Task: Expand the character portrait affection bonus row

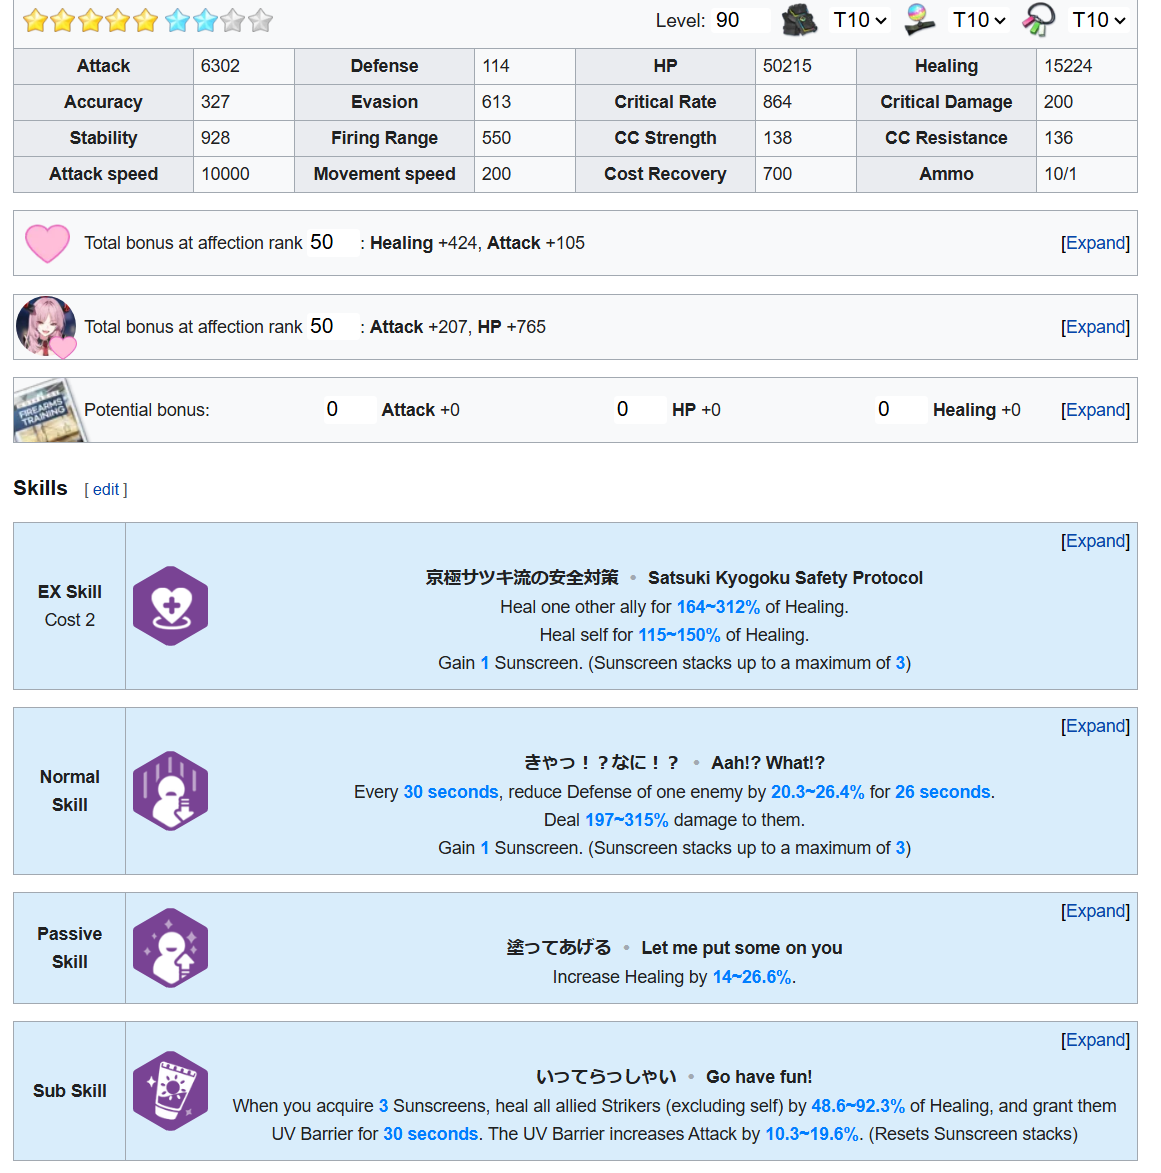Action: pyautogui.click(x=1095, y=327)
